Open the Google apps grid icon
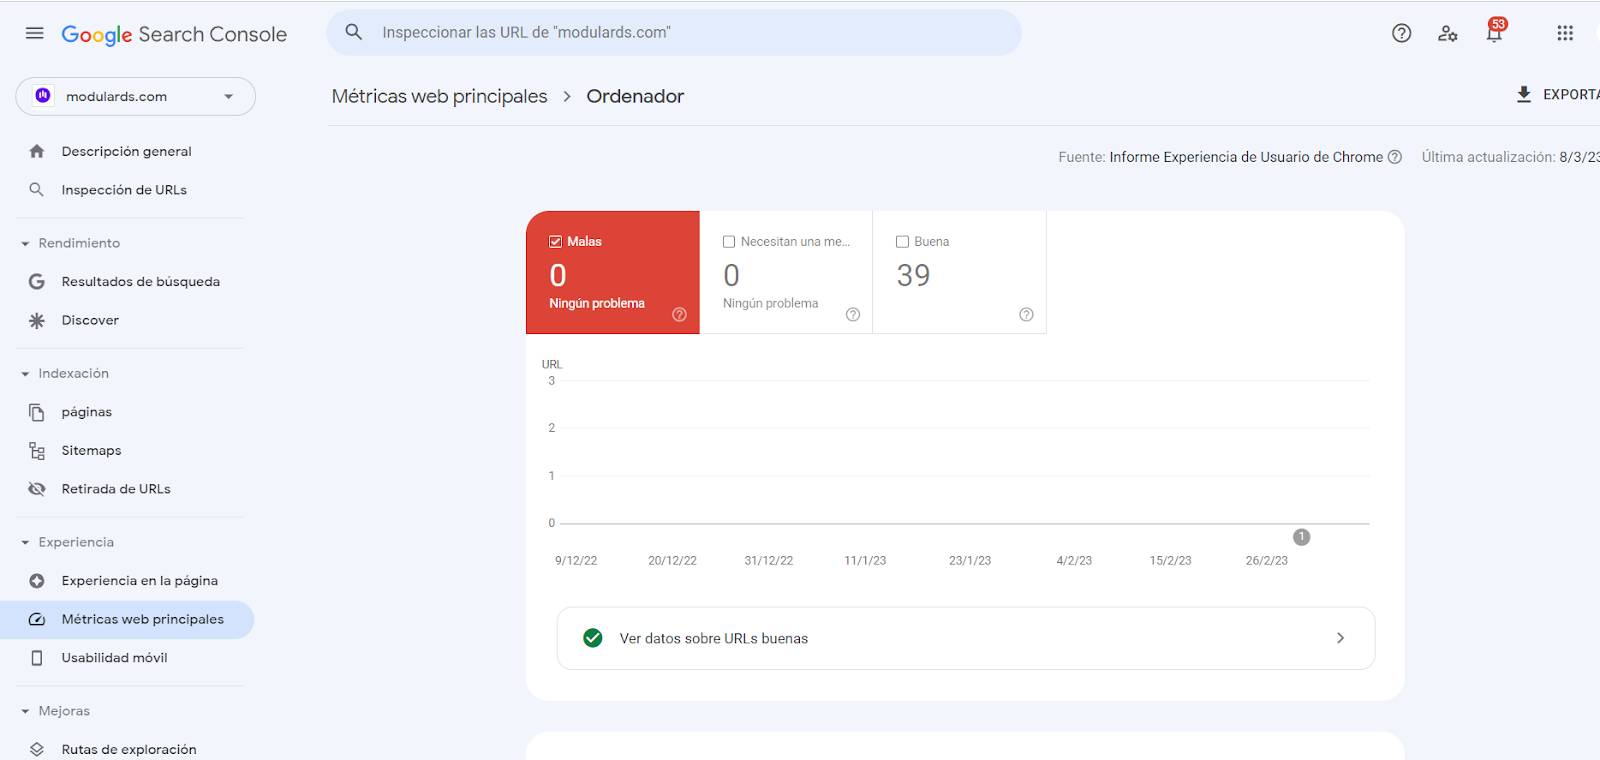Image resolution: width=1600 pixels, height=760 pixels. click(x=1565, y=33)
